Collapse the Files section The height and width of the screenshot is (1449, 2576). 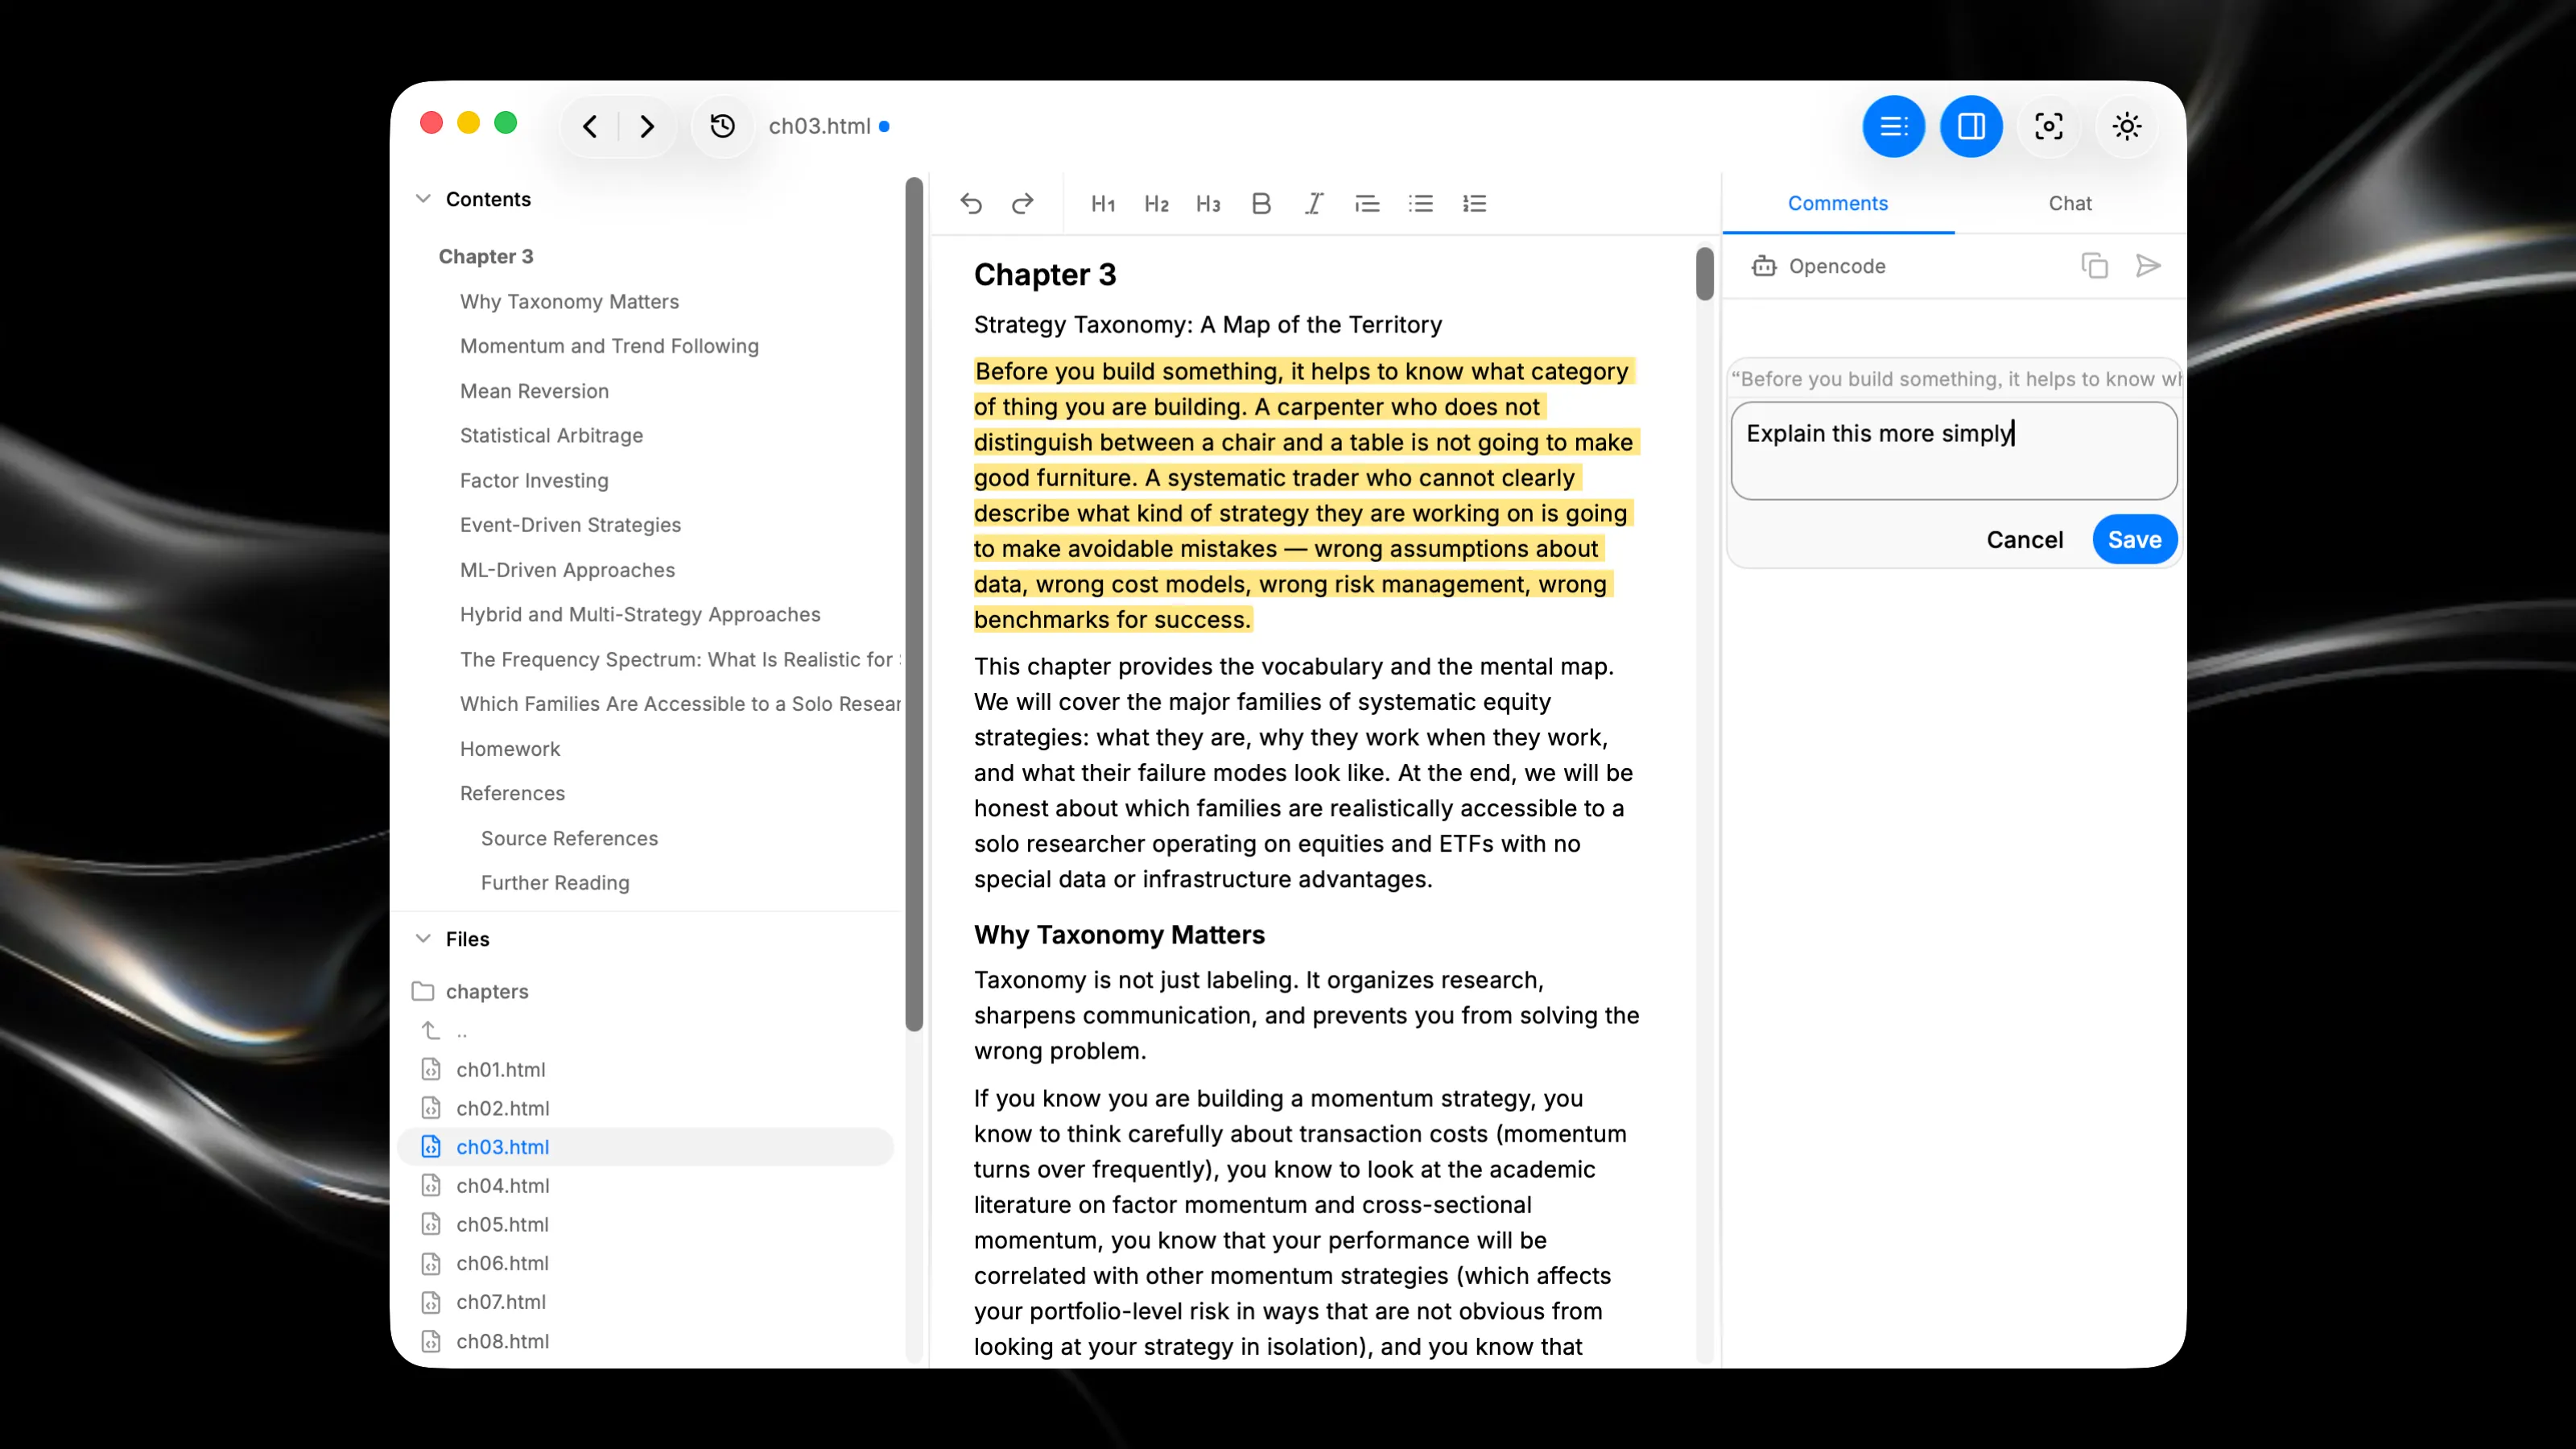423,939
